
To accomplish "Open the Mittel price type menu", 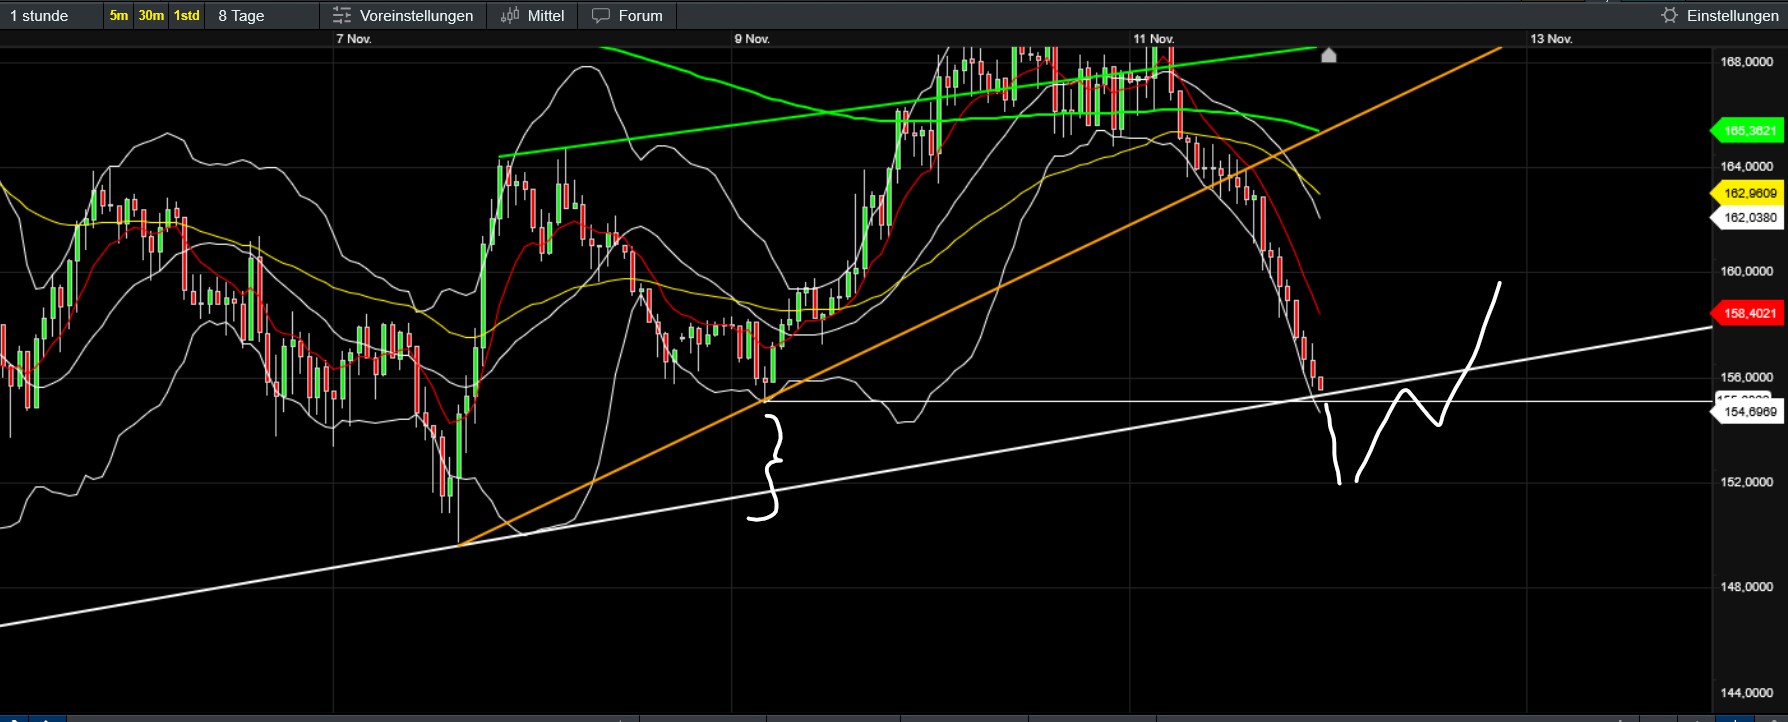I will [545, 16].
